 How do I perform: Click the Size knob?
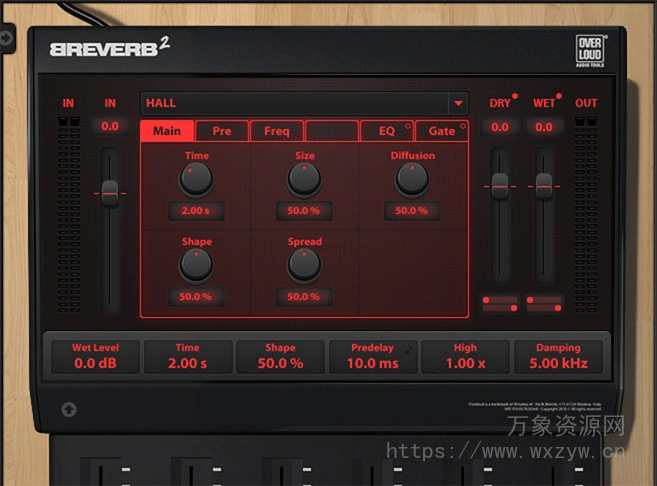pos(304,180)
